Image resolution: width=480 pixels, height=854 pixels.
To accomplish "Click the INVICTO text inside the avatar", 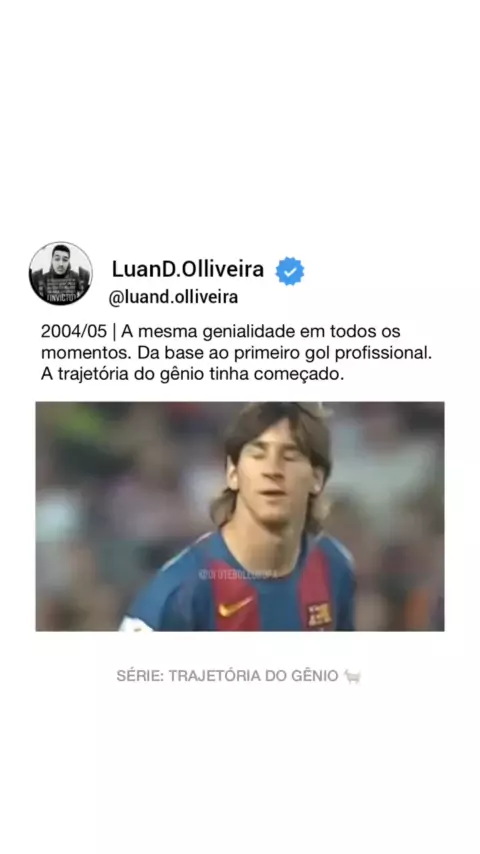I will click(60, 297).
